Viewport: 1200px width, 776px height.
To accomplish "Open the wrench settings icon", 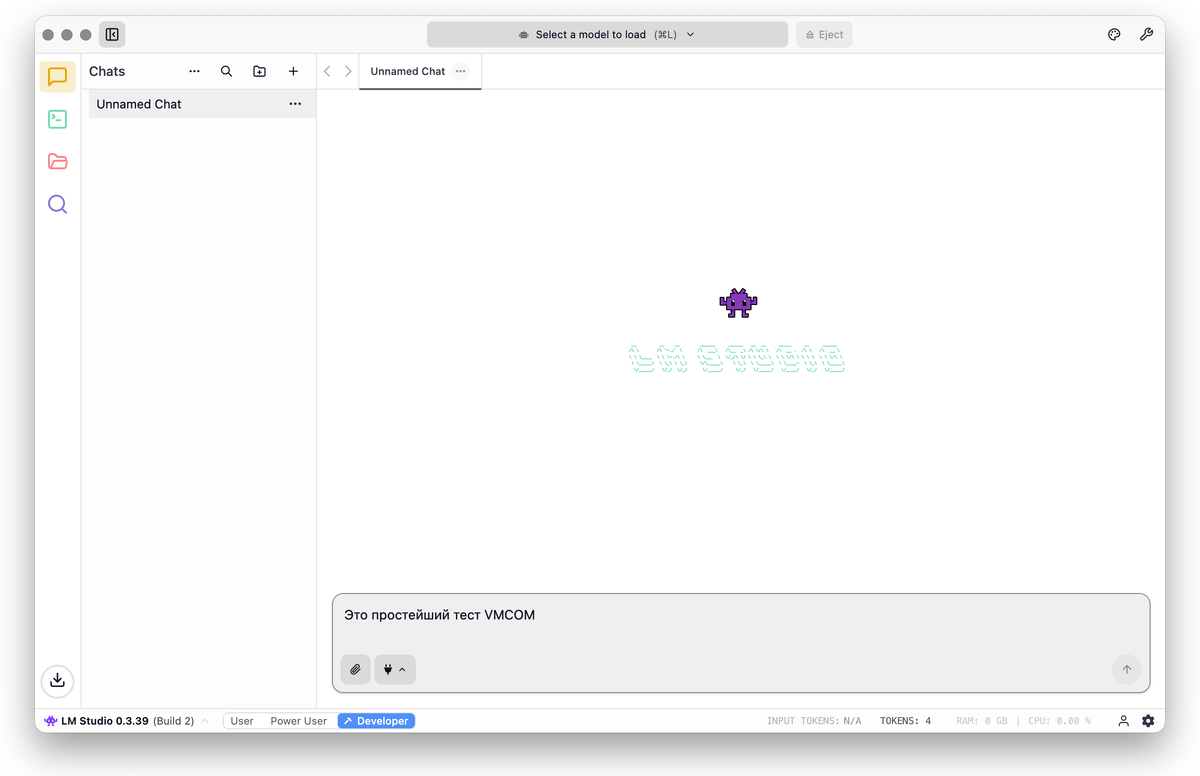I will [x=1146, y=34].
